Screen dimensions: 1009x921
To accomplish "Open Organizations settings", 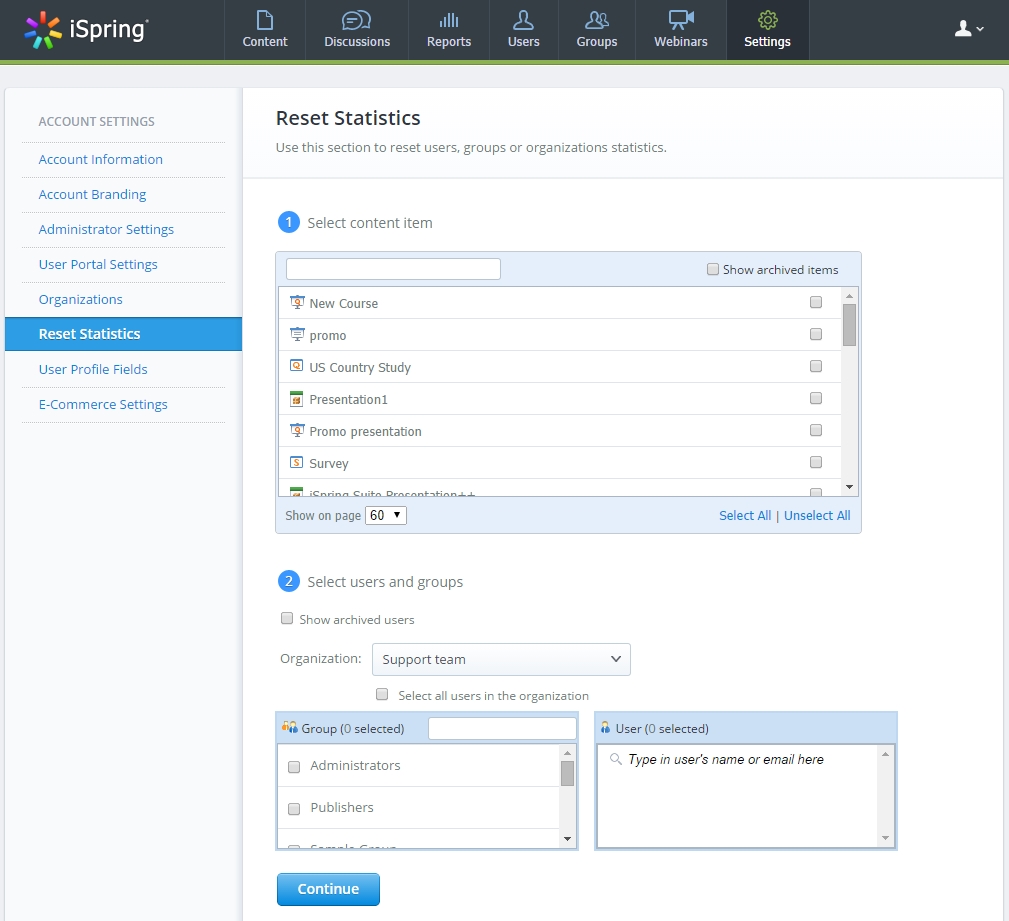I will [80, 299].
